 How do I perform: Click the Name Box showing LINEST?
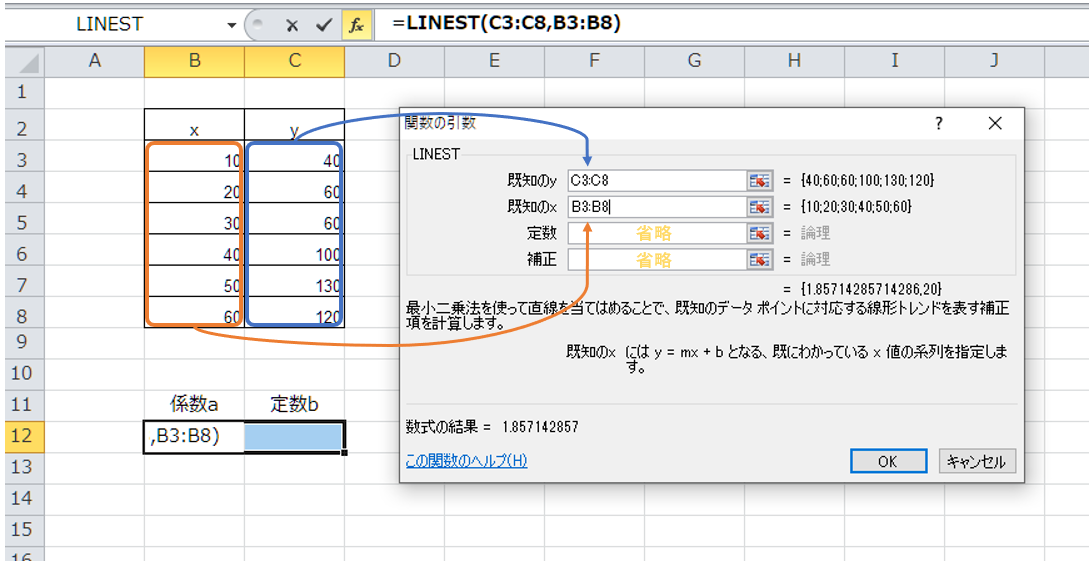111,24
